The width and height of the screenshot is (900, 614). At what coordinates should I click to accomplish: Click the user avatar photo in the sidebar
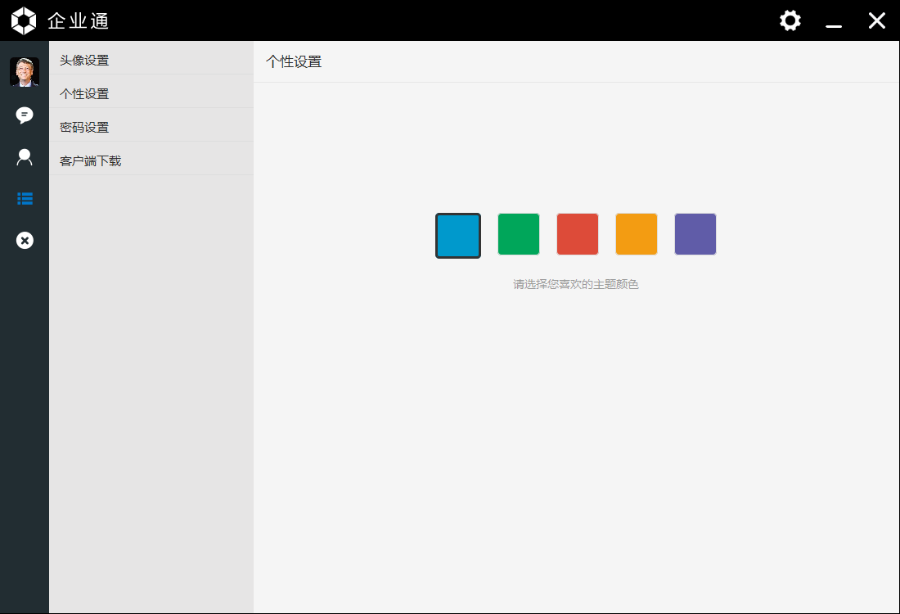click(25, 72)
